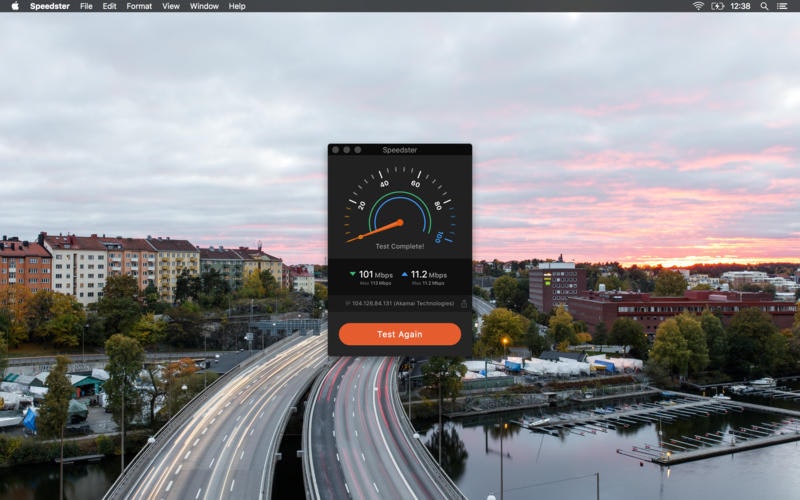Click the max upload speed text under 11.2 Mbps
The width and height of the screenshot is (800, 500).
coord(429,283)
